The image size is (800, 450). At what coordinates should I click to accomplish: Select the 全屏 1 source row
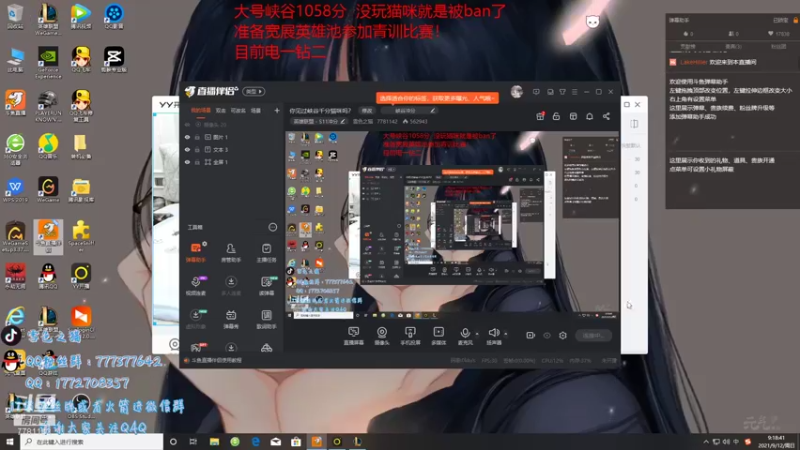[232, 162]
